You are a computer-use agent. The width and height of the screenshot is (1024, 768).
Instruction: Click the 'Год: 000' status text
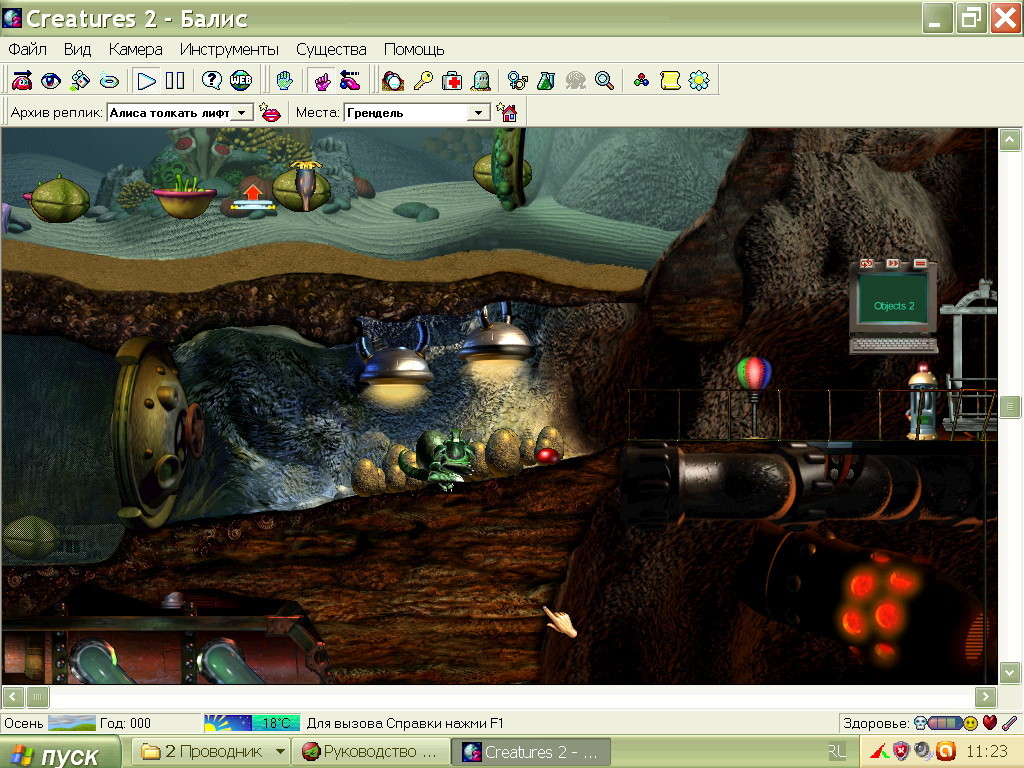[x=125, y=723]
